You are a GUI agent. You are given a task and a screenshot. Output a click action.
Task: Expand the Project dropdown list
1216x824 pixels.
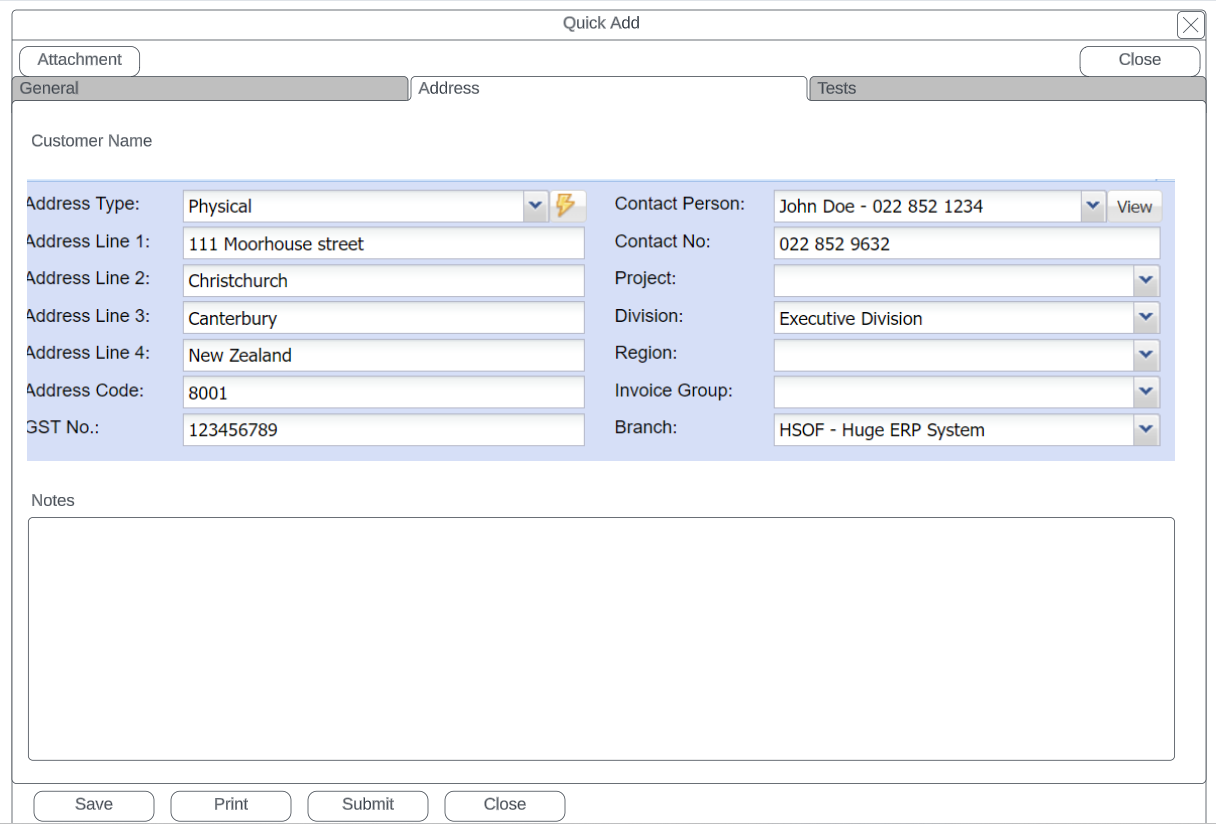[x=1146, y=281]
